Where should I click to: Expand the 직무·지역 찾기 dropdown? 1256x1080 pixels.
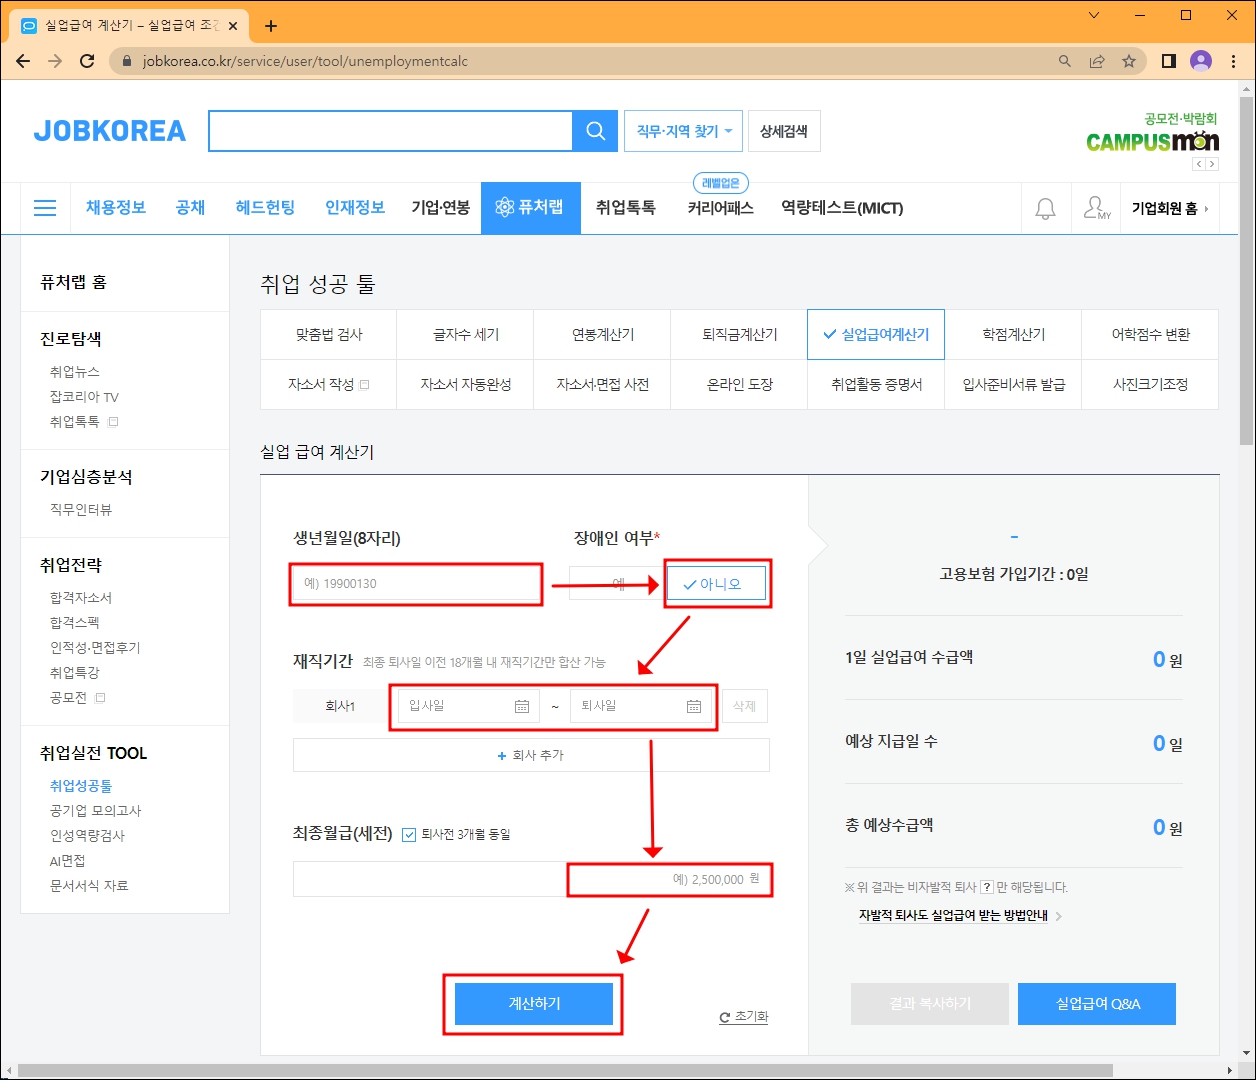[683, 131]
